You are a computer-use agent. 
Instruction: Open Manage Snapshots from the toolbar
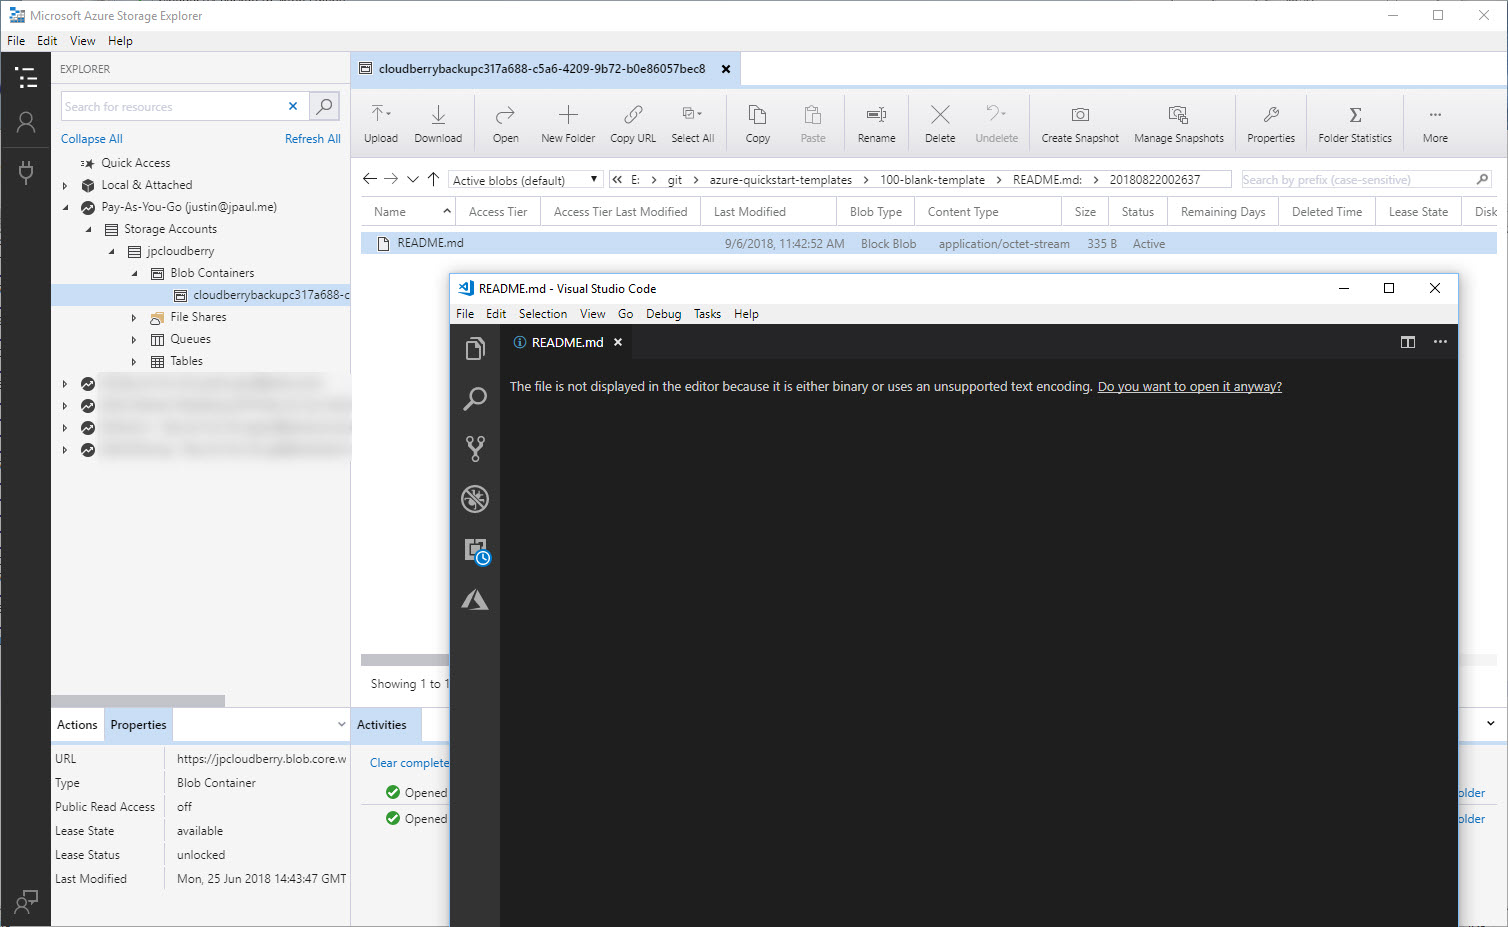point(1179,123)
